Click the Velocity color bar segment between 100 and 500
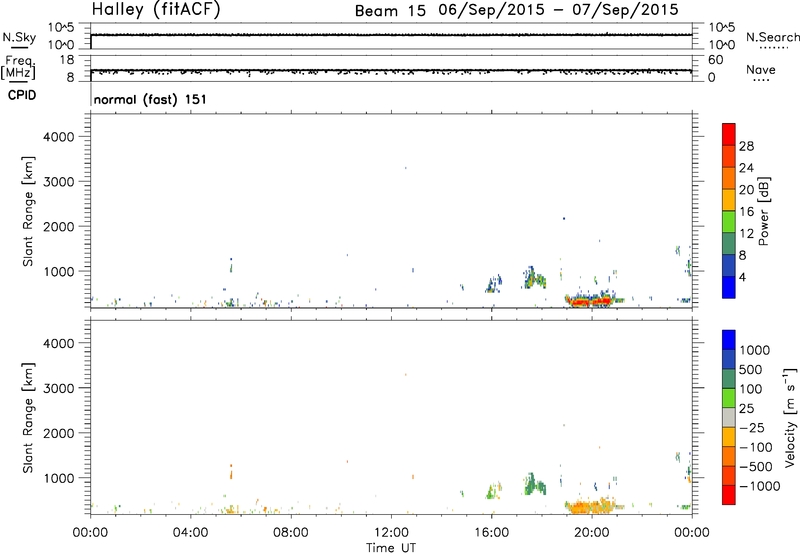The width and height of the screenshot is (800, 554). tap(729, 379)
